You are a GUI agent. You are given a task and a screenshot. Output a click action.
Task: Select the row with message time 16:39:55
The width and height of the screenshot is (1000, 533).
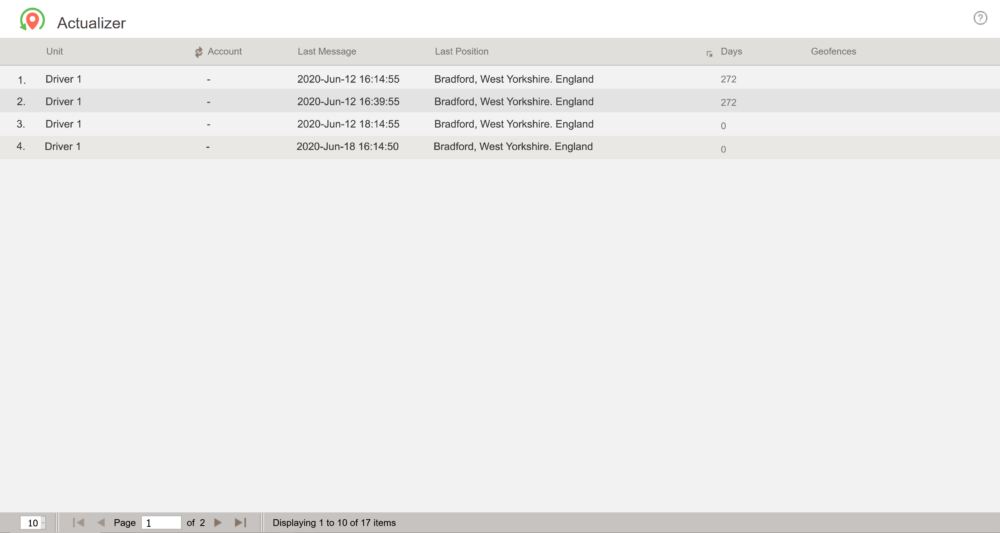[x=348, y=102]
